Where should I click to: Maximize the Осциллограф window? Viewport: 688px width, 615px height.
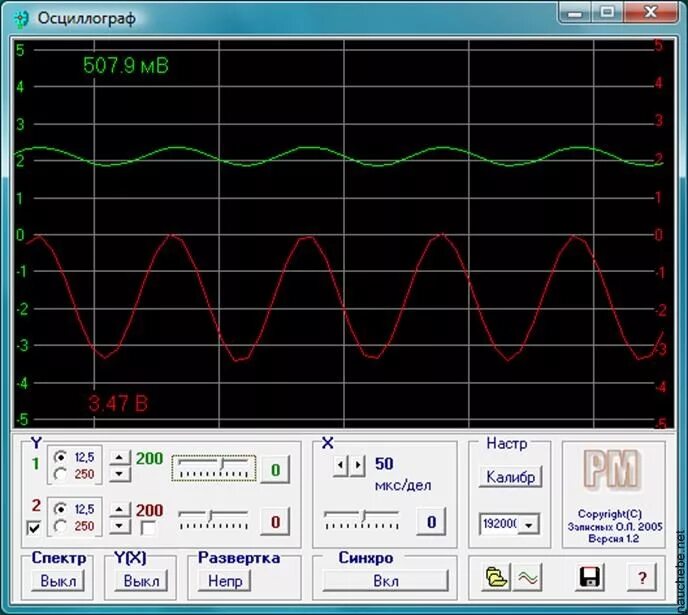pos(607,12)
